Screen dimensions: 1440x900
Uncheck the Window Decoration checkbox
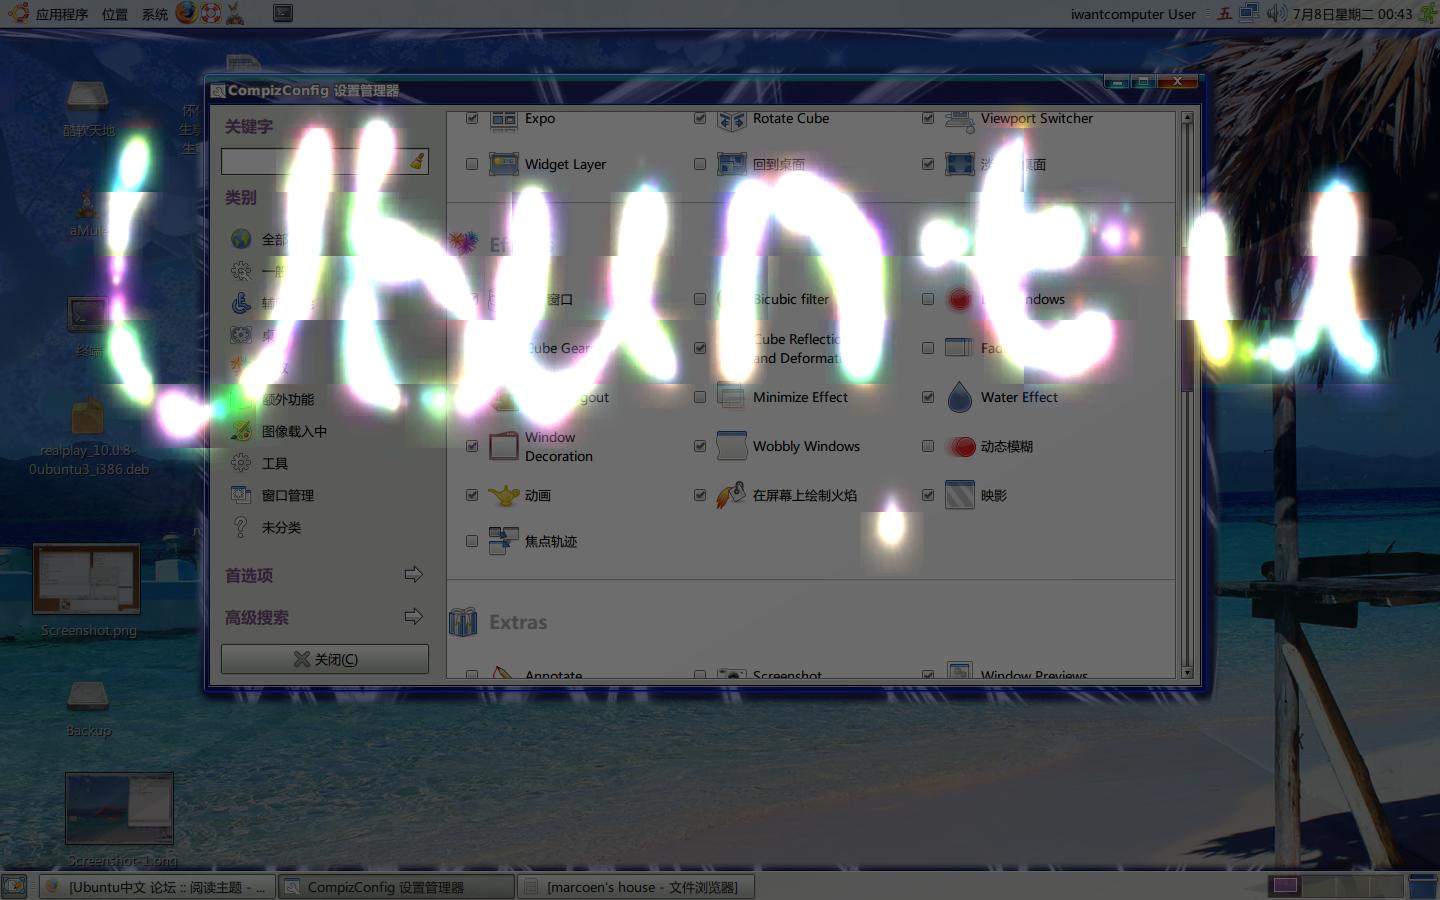pos(472,446)
